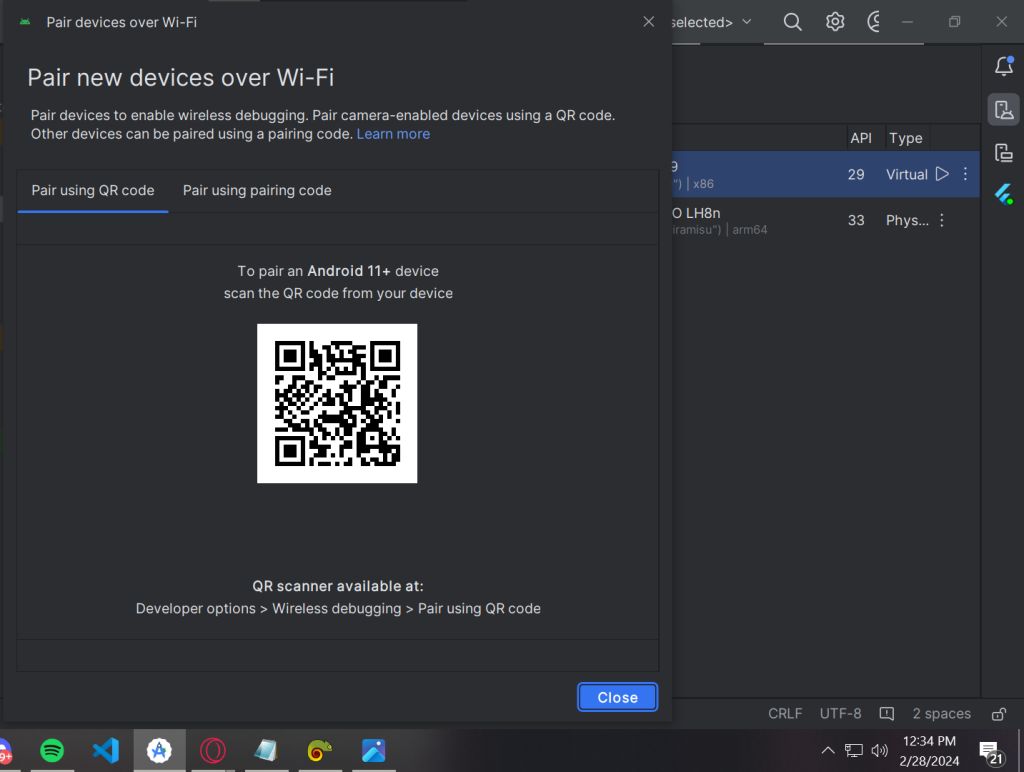Start the API 29 virtual device
Screen dimensions: 1024x772
(942, 174)
